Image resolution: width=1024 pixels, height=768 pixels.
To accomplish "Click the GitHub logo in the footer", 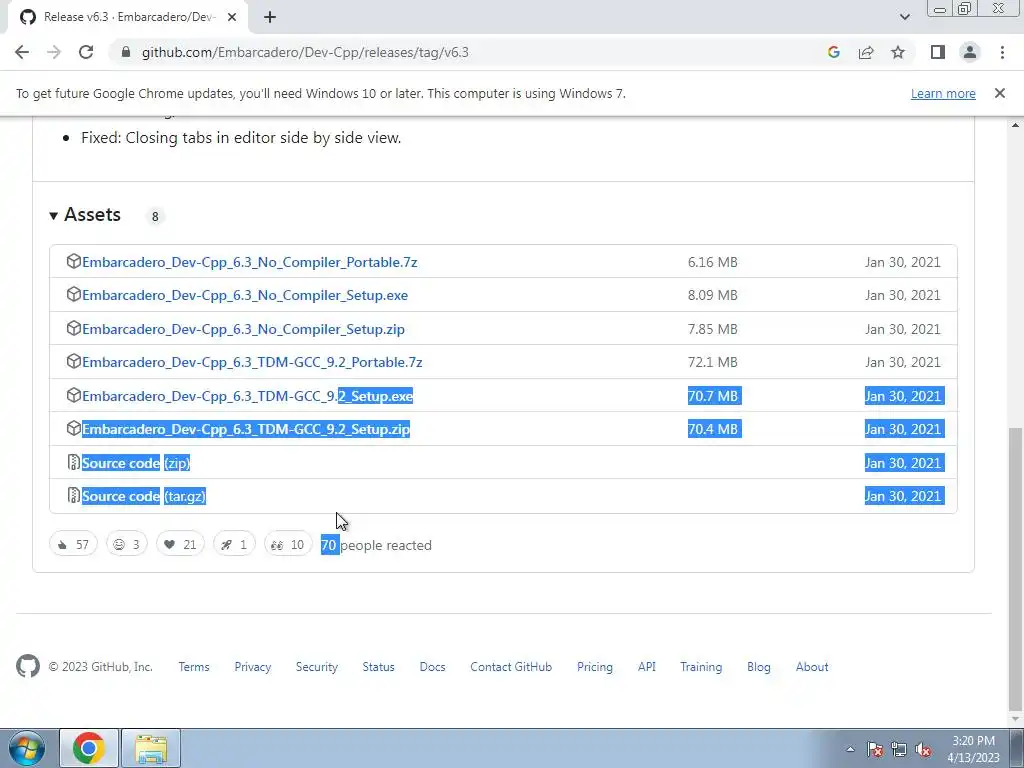I will pos(28,667).
